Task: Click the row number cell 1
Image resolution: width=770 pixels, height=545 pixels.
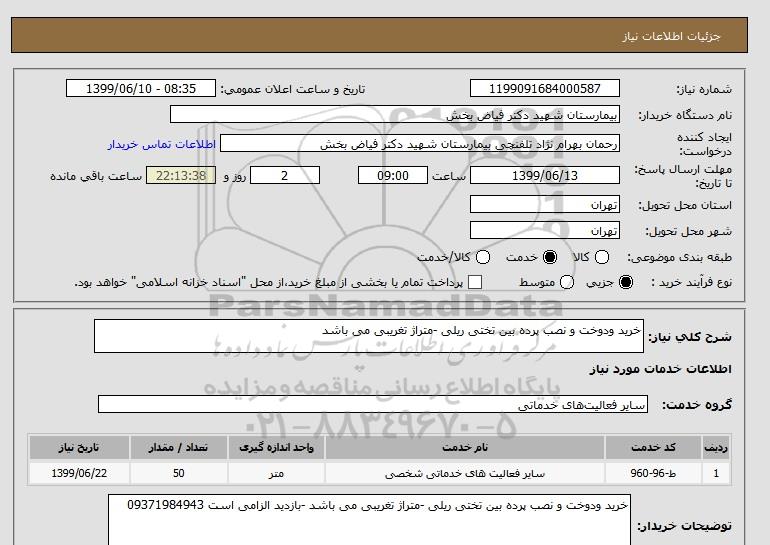Action: (716, 473)
